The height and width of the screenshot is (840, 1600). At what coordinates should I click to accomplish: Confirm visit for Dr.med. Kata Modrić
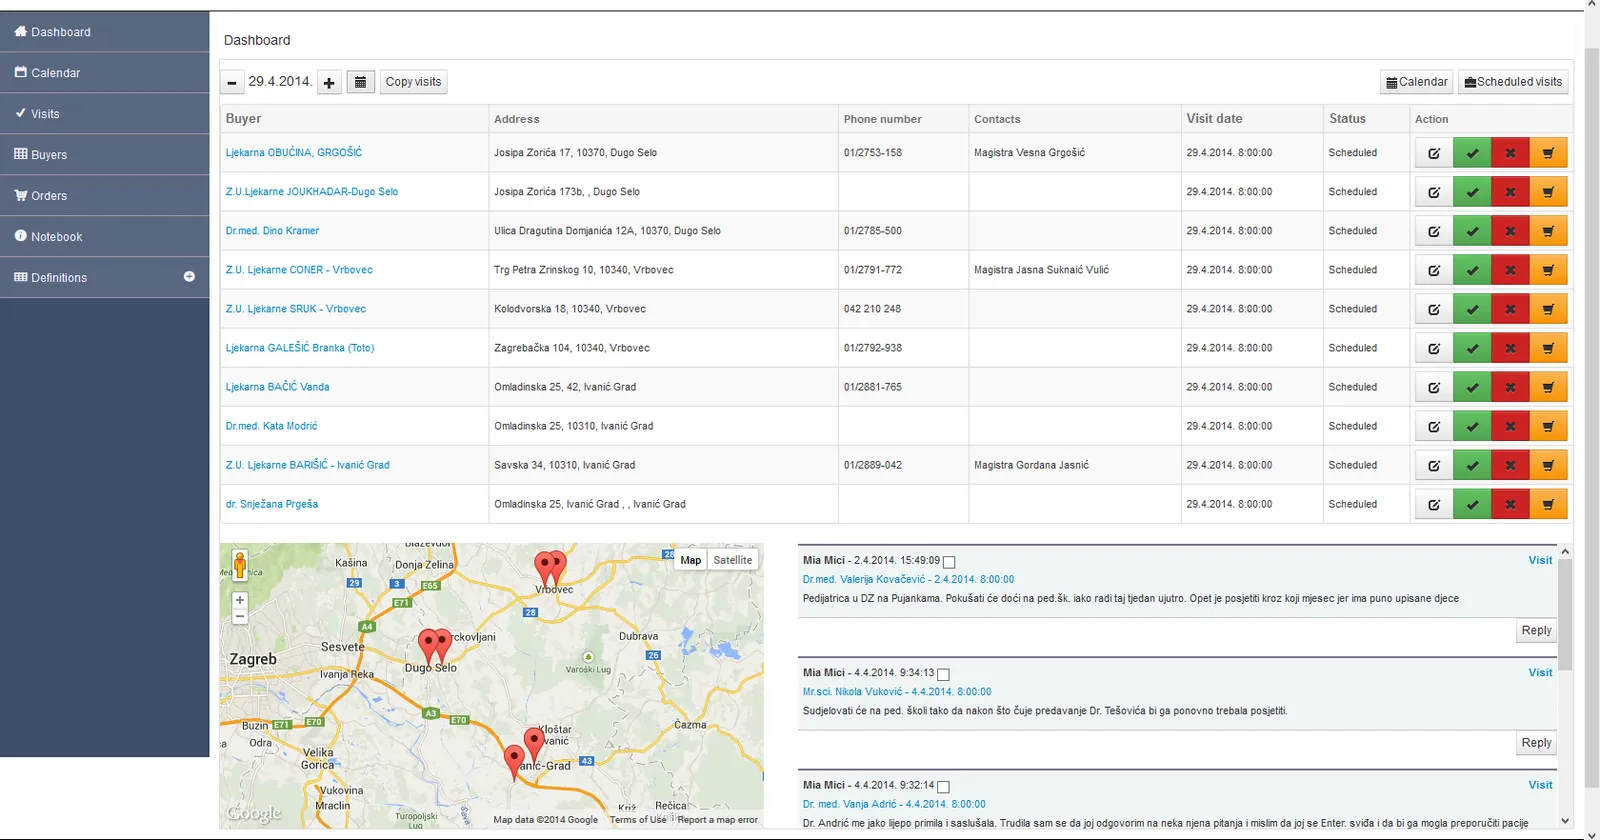1472,426
